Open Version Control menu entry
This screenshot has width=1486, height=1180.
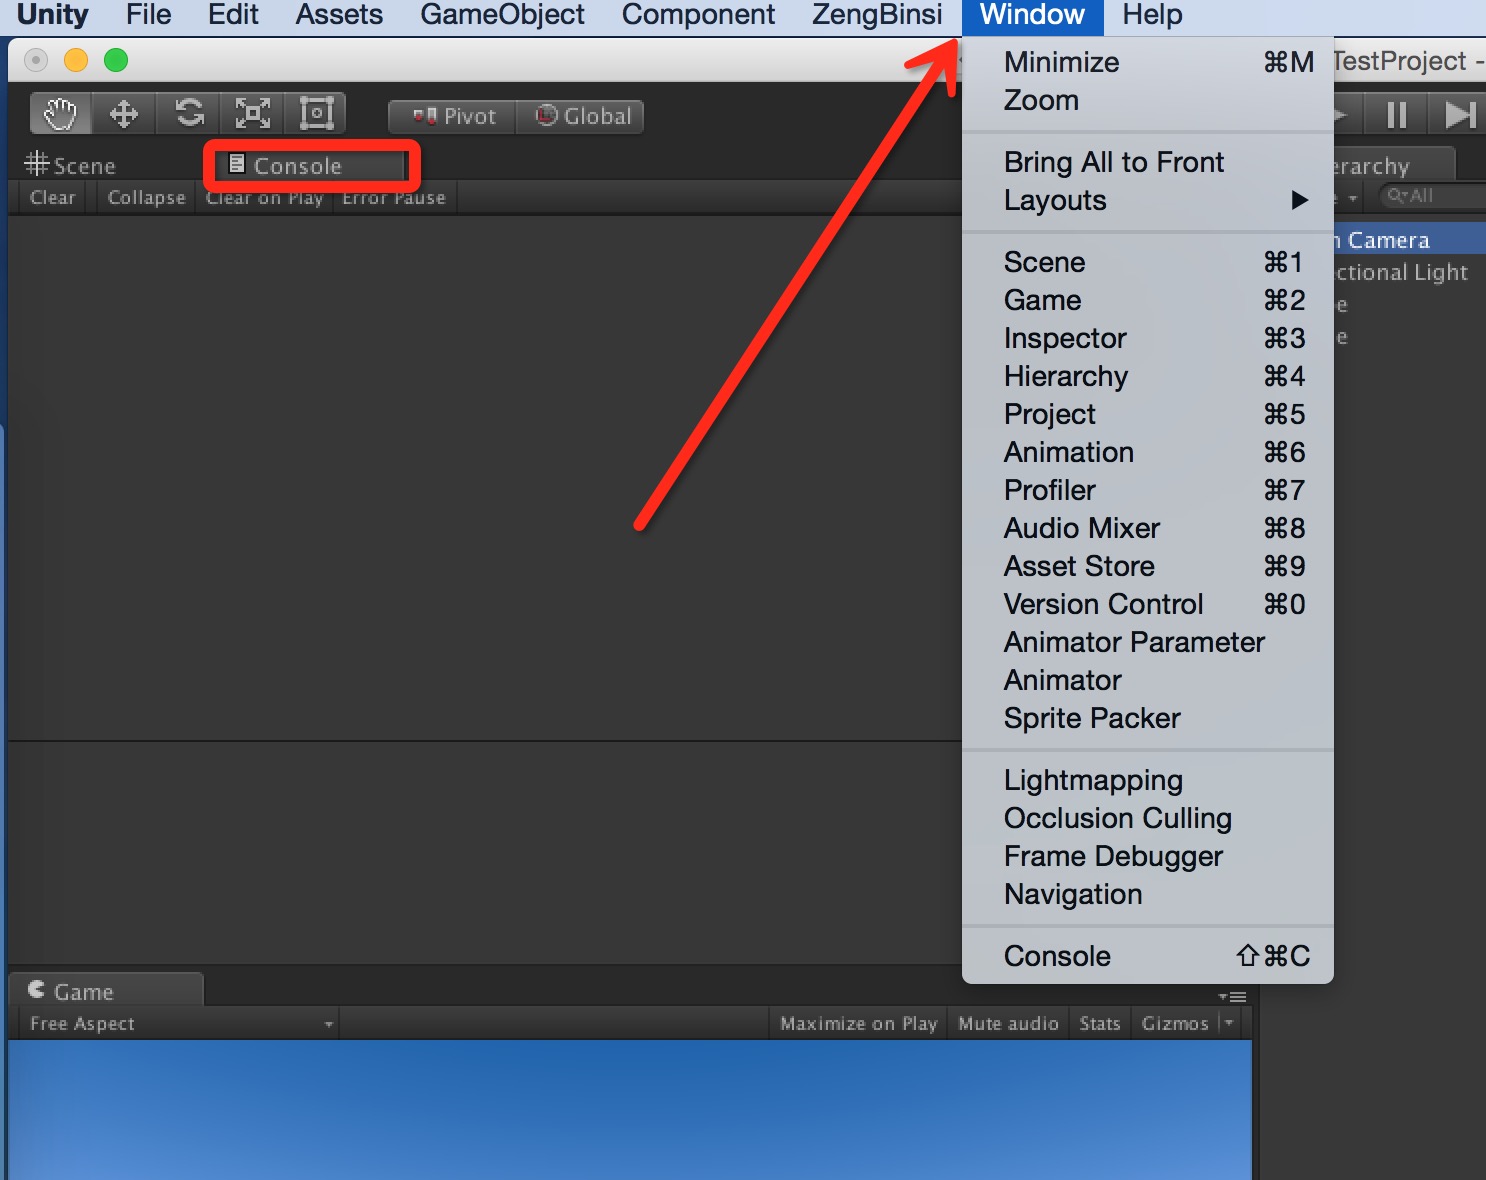(x=1148, y=604)
